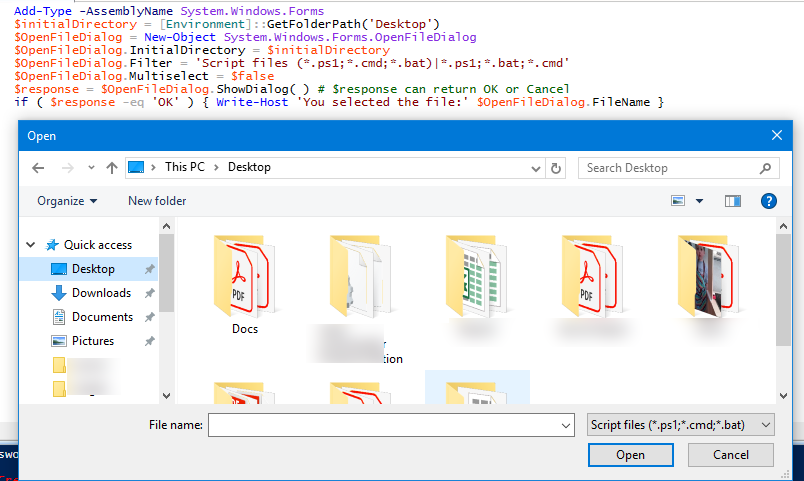Screen dimensions: 804x481
Task: Select the folder with Excel spreadsheet icon
Action: (x=477, y=276)
